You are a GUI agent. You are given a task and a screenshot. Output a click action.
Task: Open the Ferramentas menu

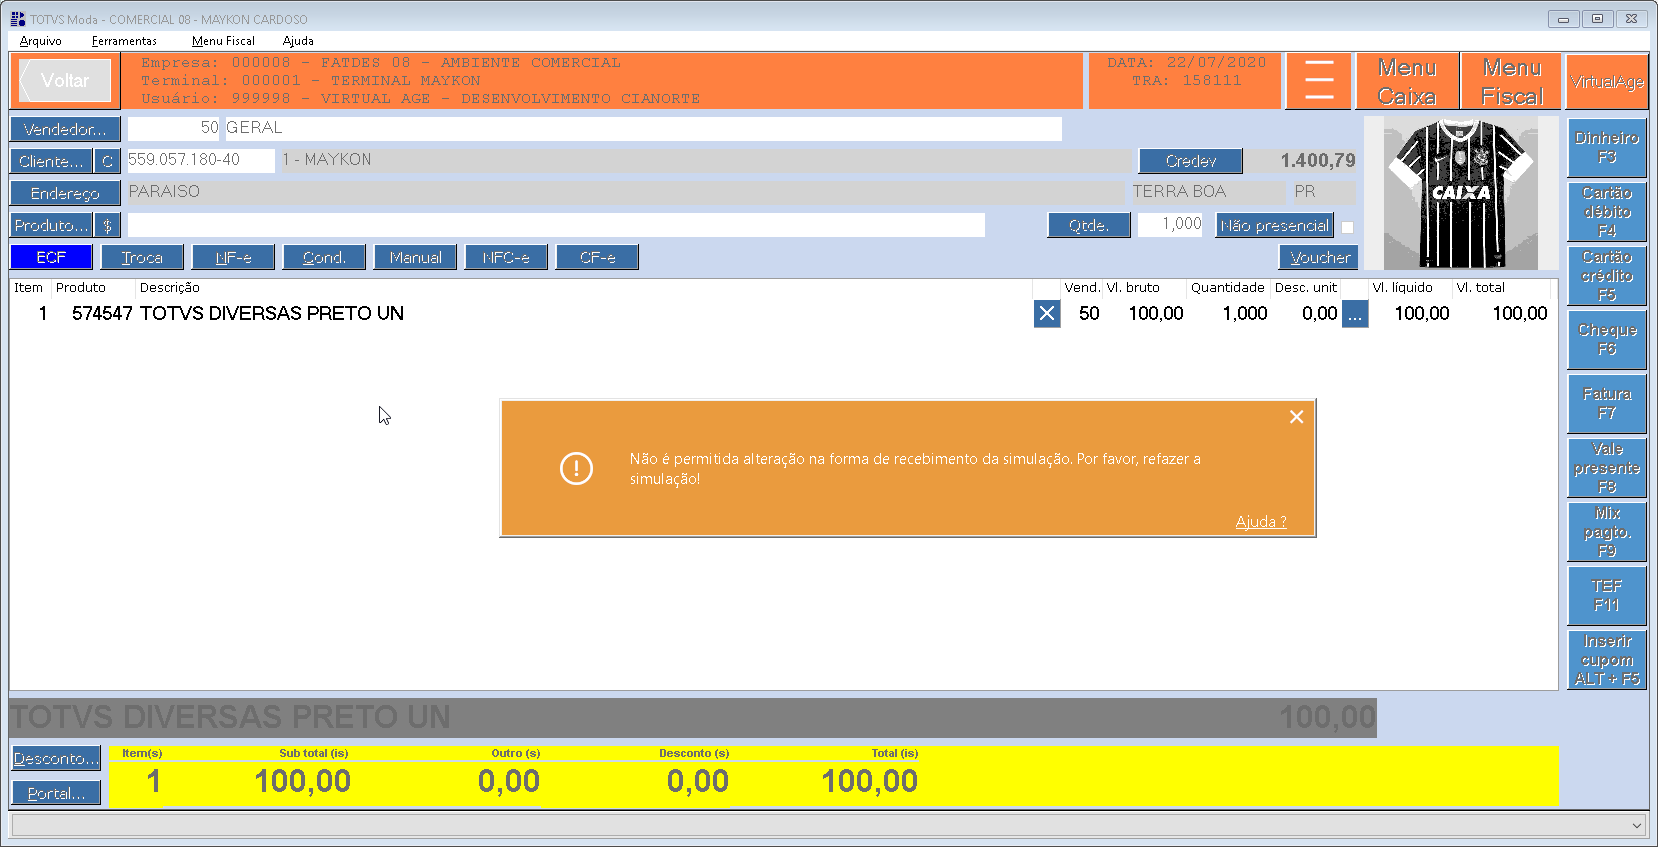tap(124, 41)
